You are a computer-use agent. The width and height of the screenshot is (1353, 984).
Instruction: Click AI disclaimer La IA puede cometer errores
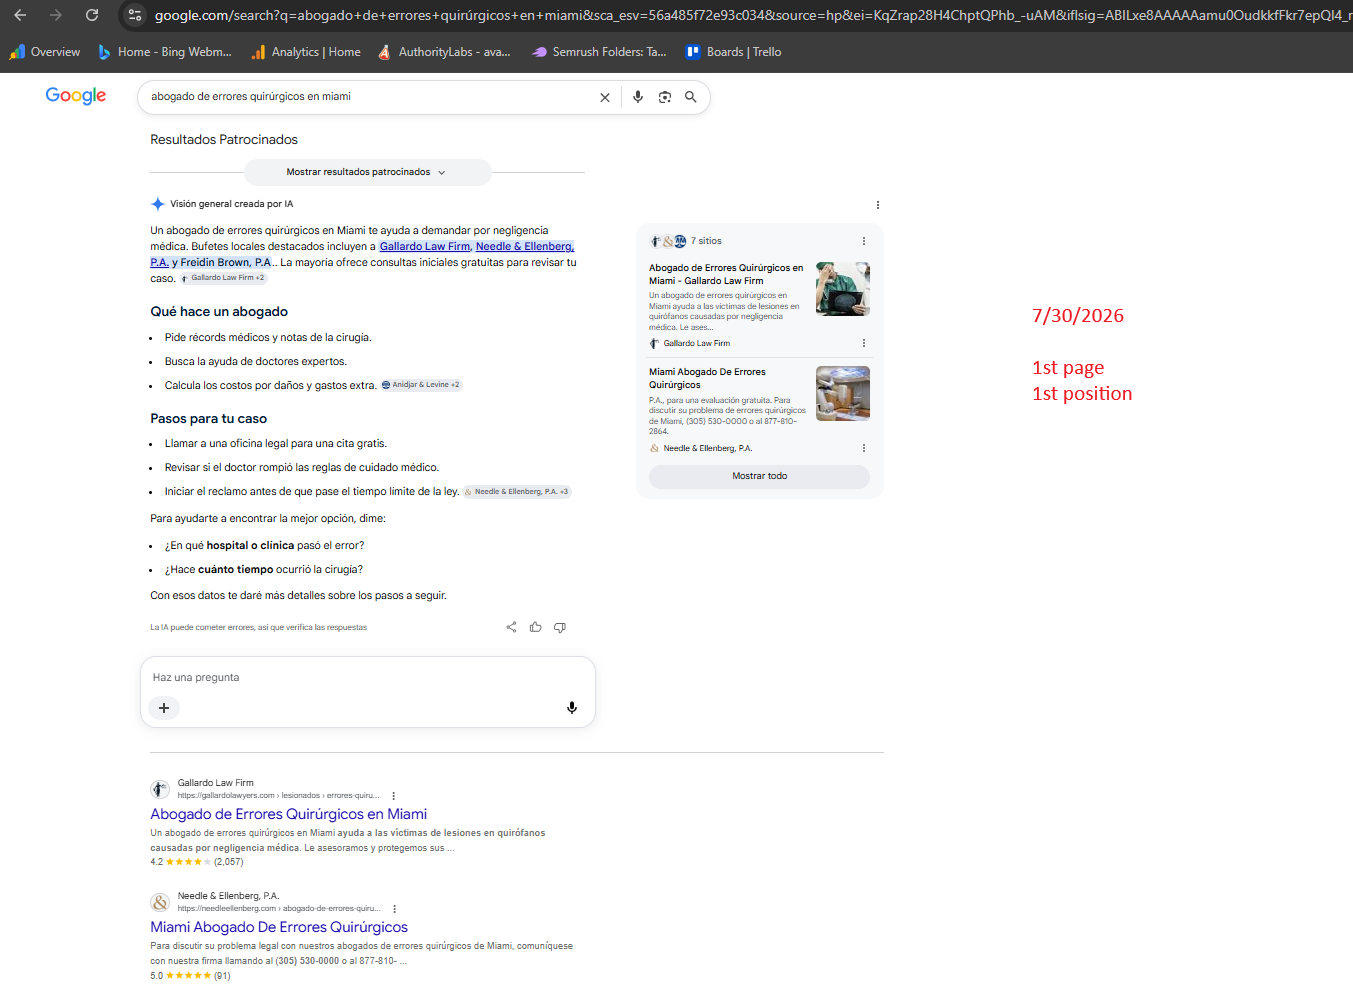[x=259, y=628]
